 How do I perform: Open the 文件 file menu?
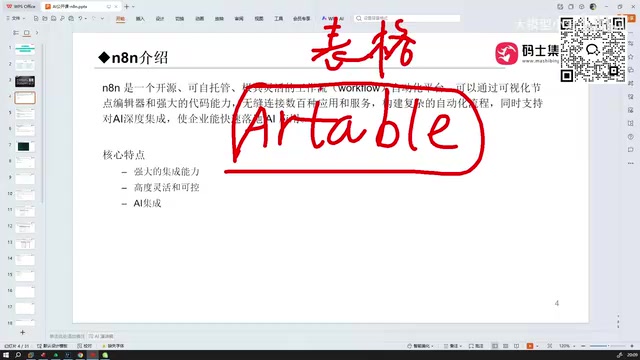(x=16, y=18)
